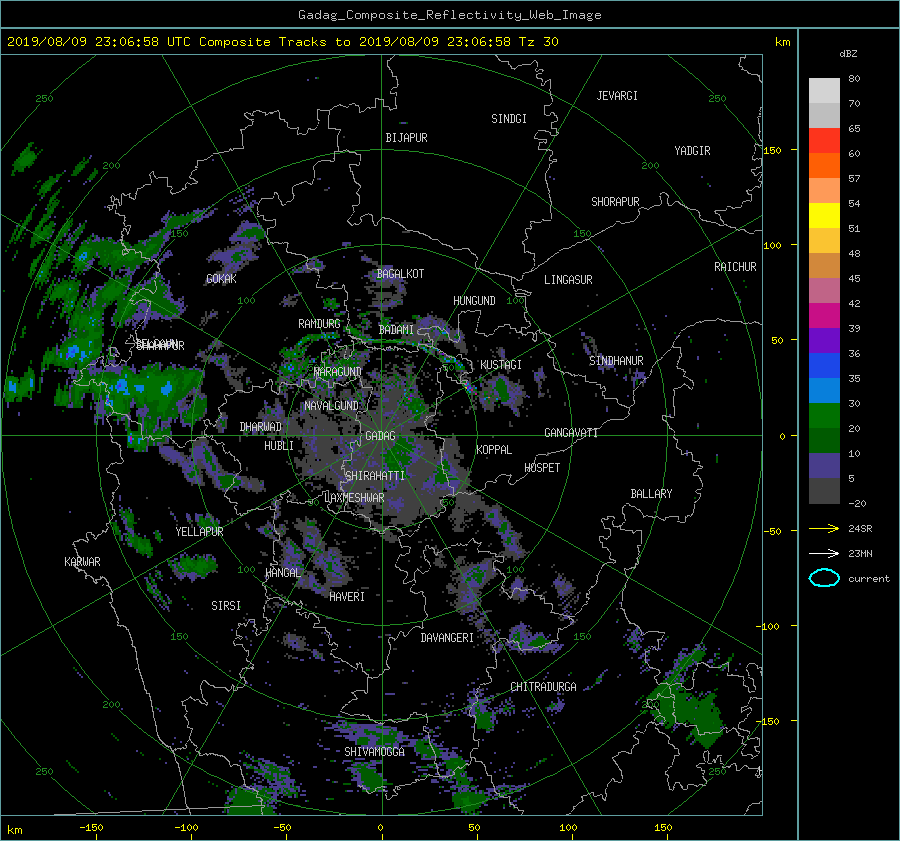Select the yellow 54 dBZ color swatch
The image size is (900, 841).
824,216
